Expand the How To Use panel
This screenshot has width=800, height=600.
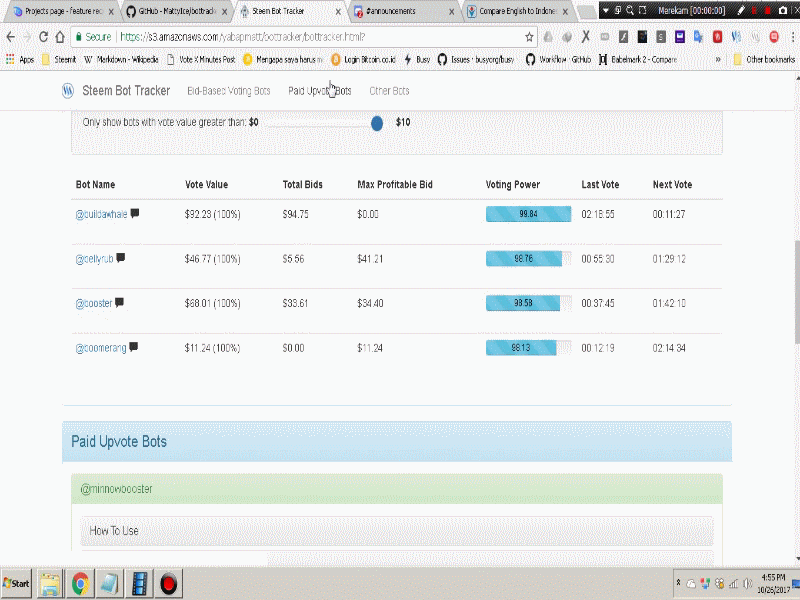point(396,531)
